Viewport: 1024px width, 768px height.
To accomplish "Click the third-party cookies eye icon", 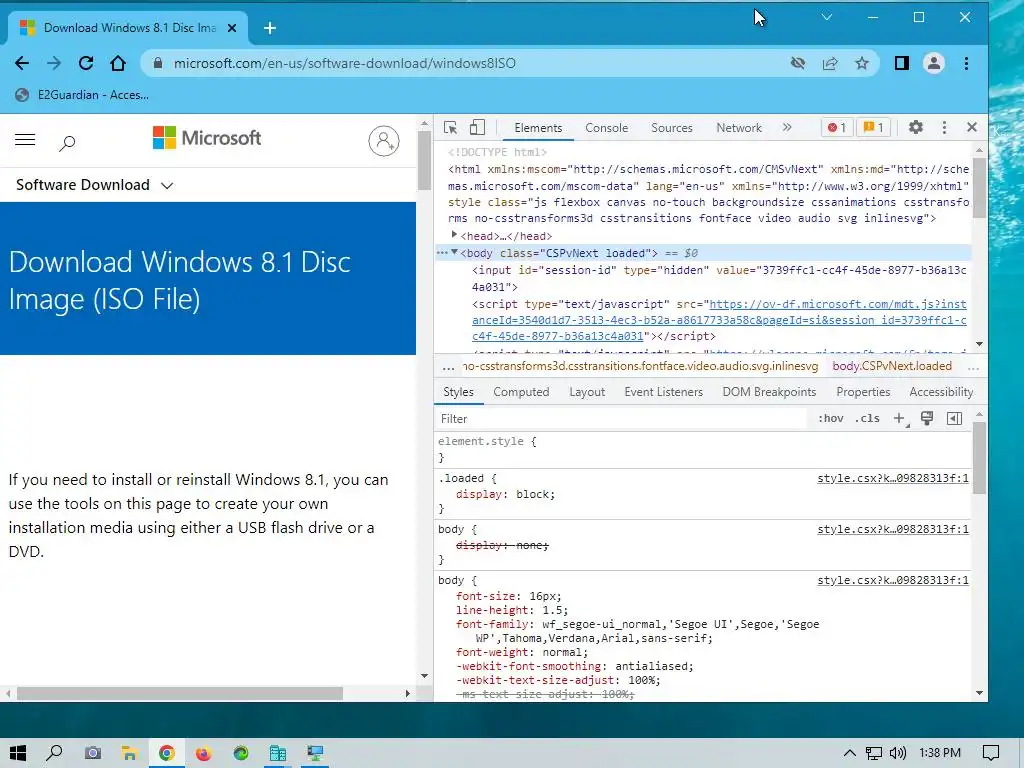I will click(x=797, y=63).
